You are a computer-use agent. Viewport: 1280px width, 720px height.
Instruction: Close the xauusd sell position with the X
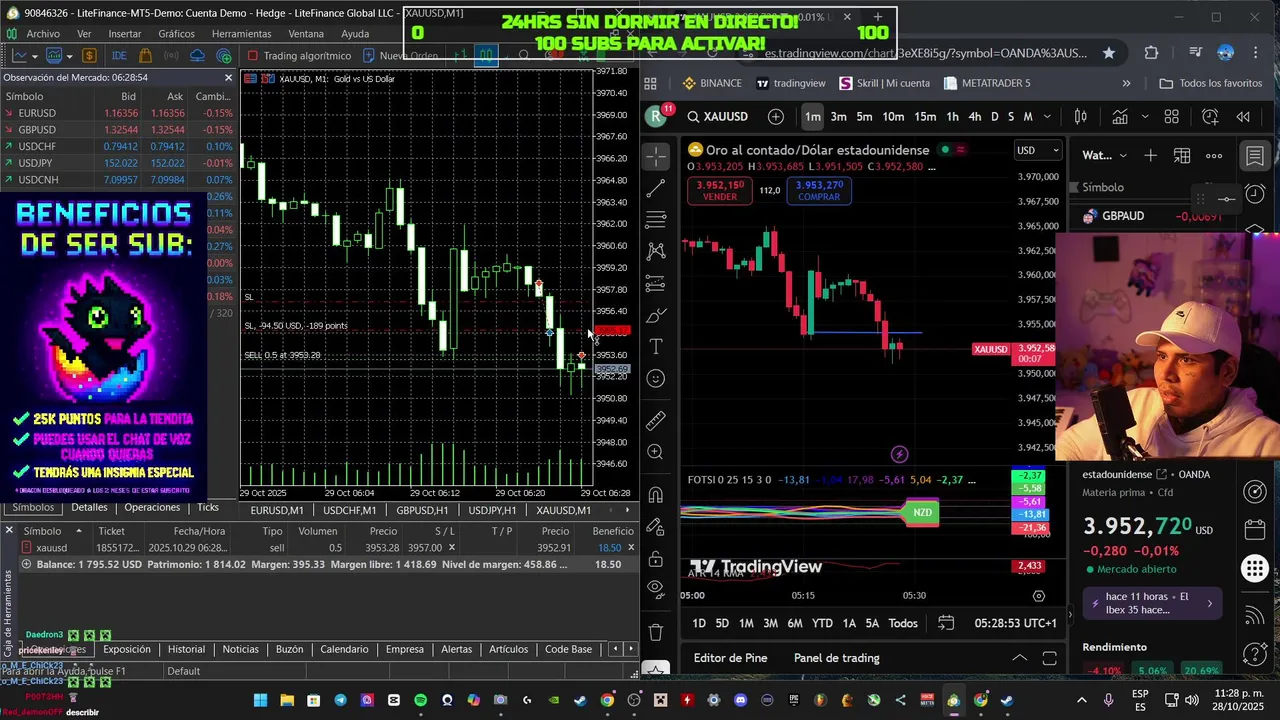click(x=630, y=547)
